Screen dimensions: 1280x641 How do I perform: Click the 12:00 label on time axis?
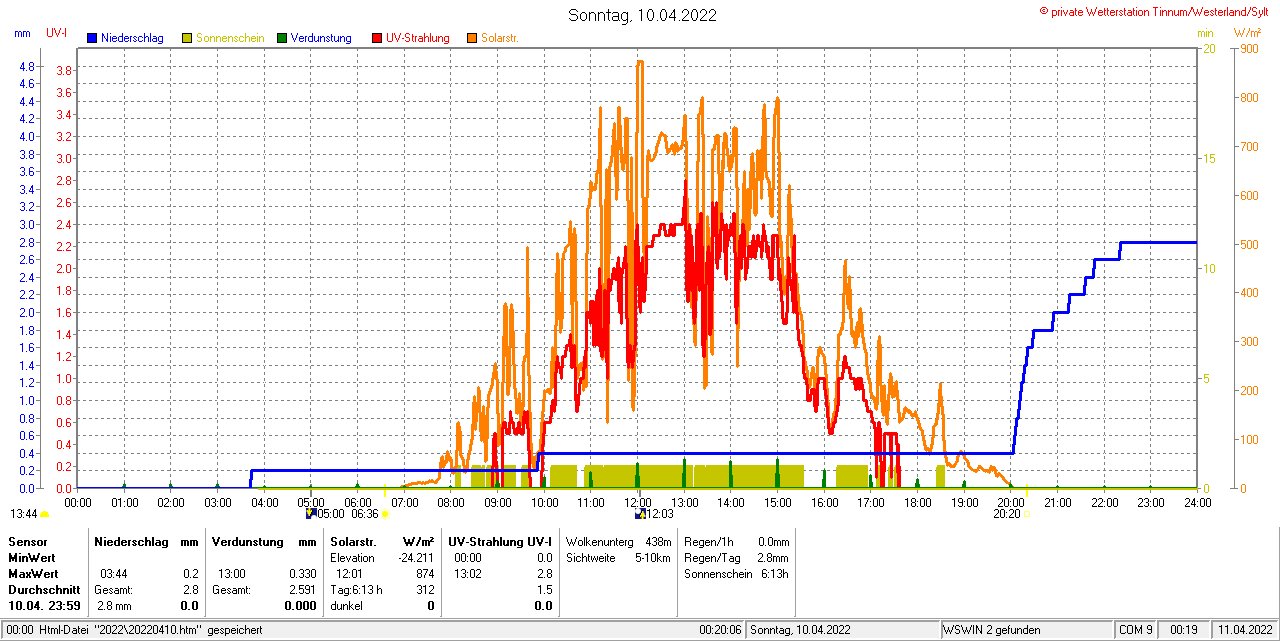pyautogui.click(x=638, y=502)
